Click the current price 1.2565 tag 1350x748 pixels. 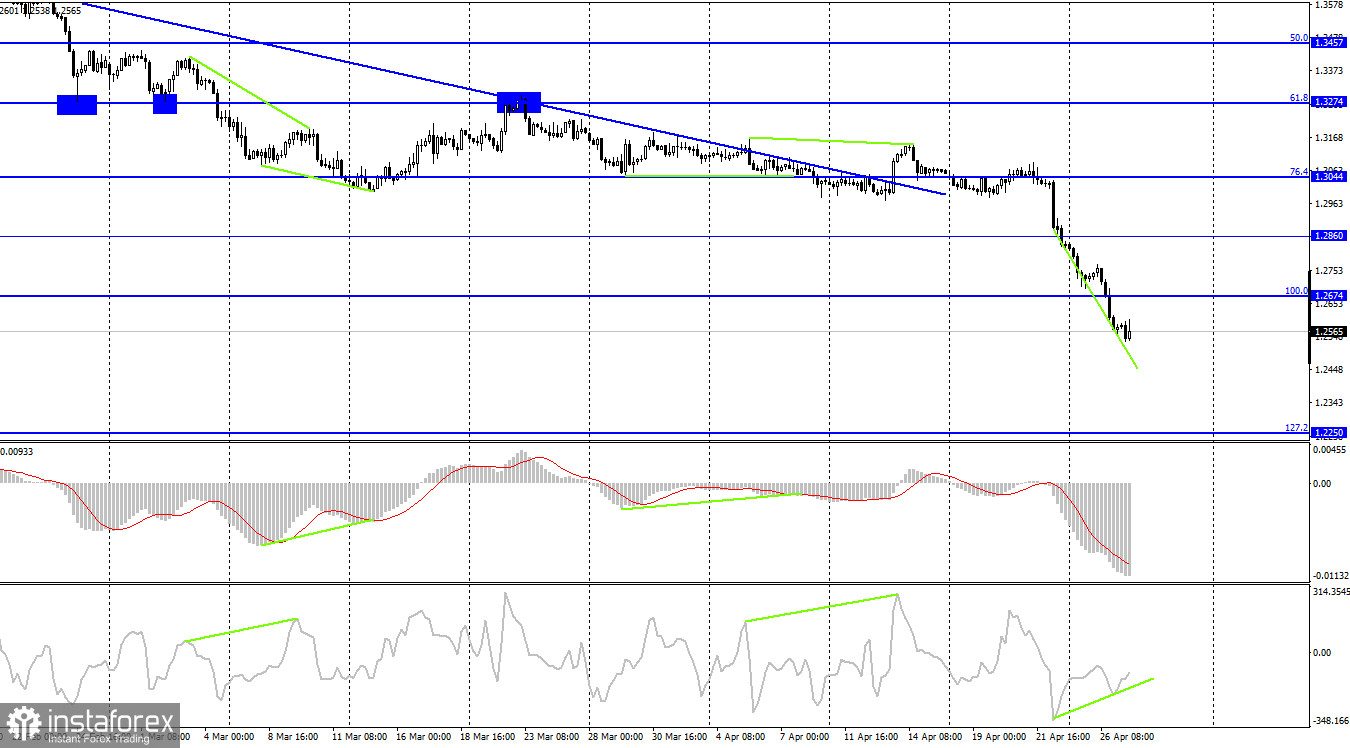coord(1329,331)
